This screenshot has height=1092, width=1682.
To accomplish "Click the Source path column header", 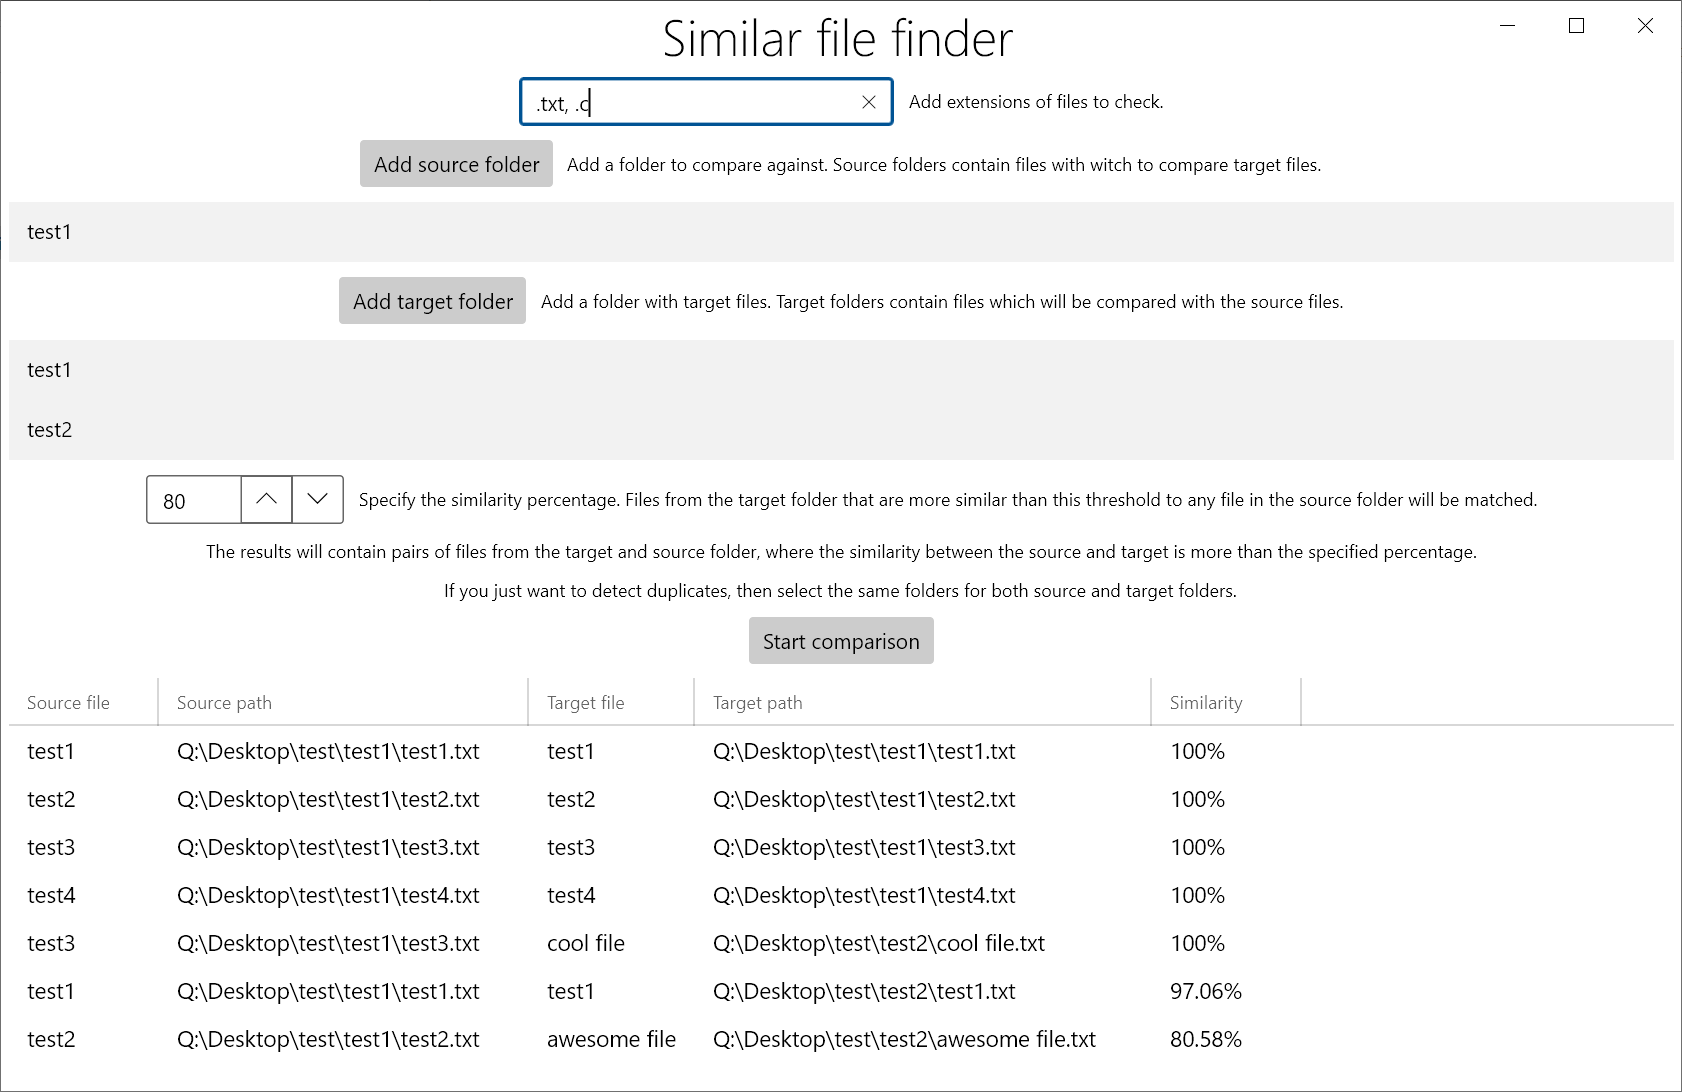I will 223,702.
